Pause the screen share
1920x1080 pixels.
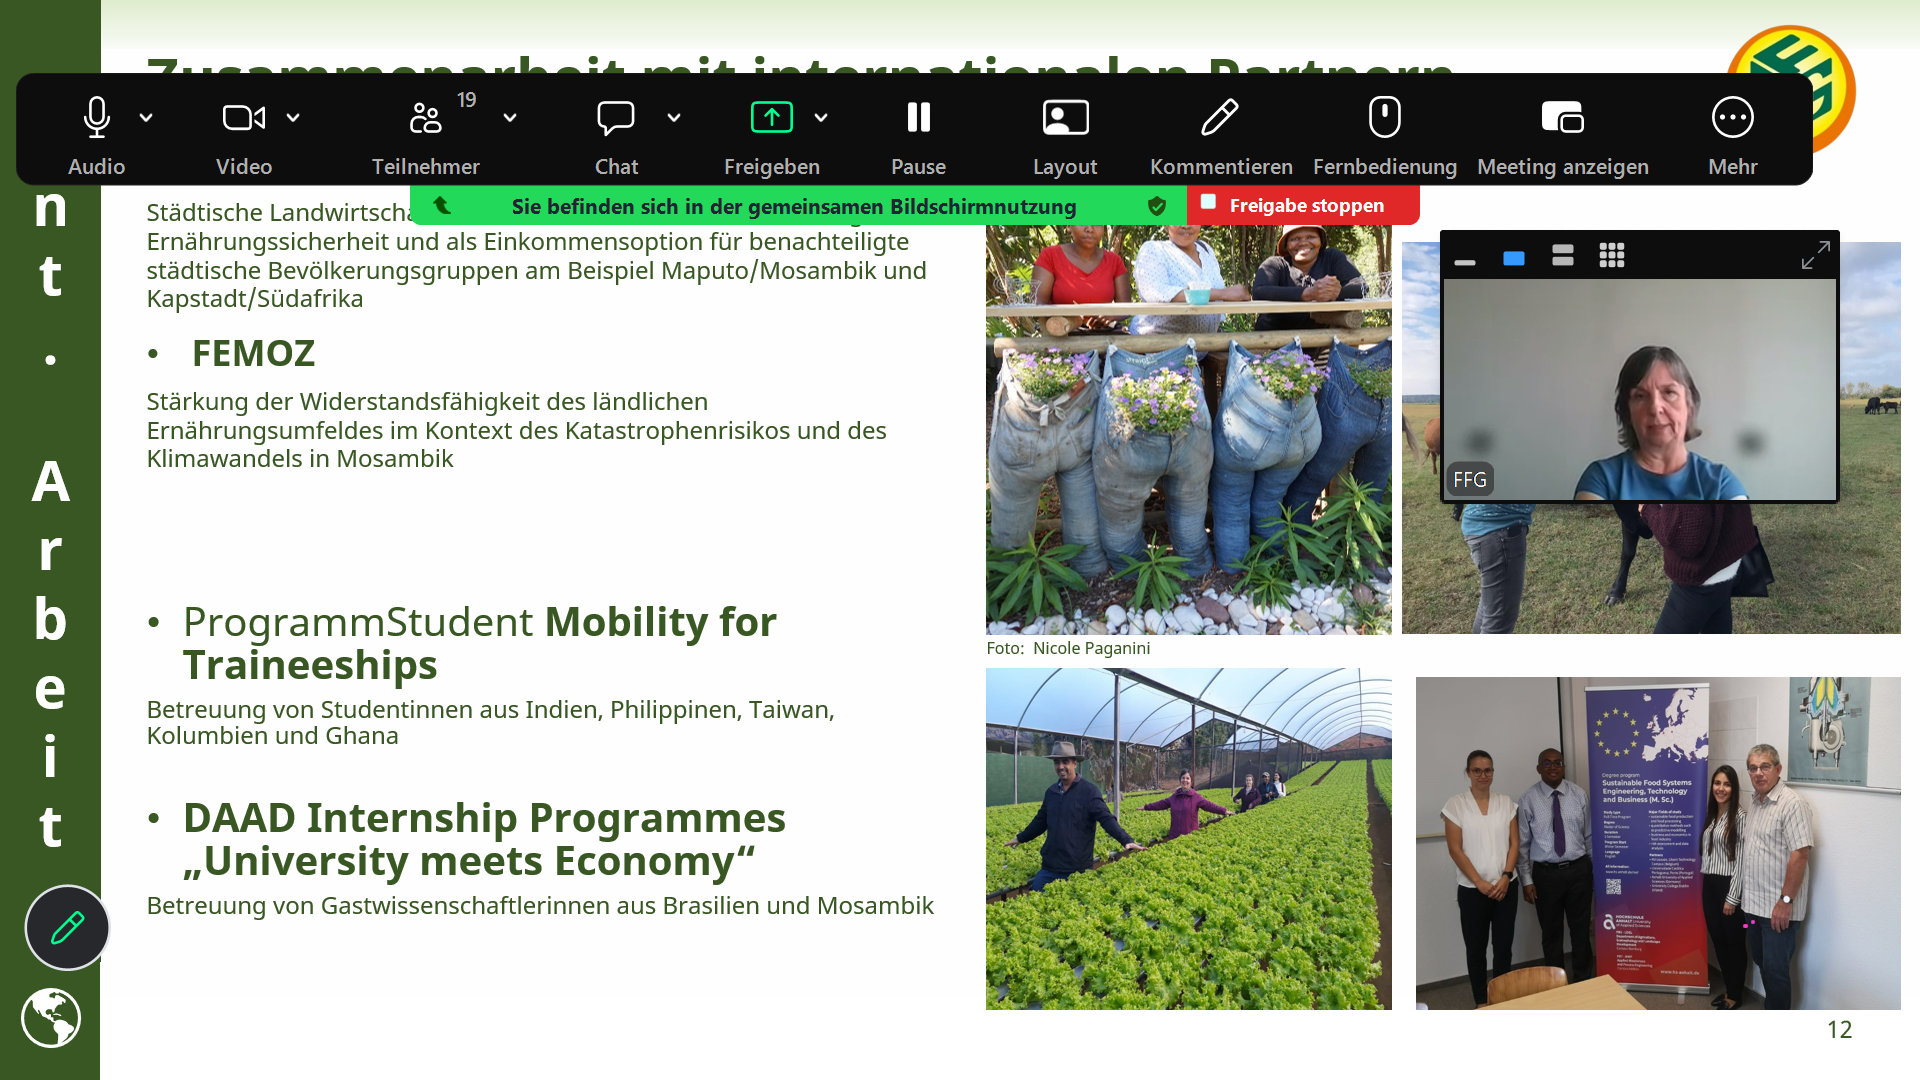[x=918, y=118]
